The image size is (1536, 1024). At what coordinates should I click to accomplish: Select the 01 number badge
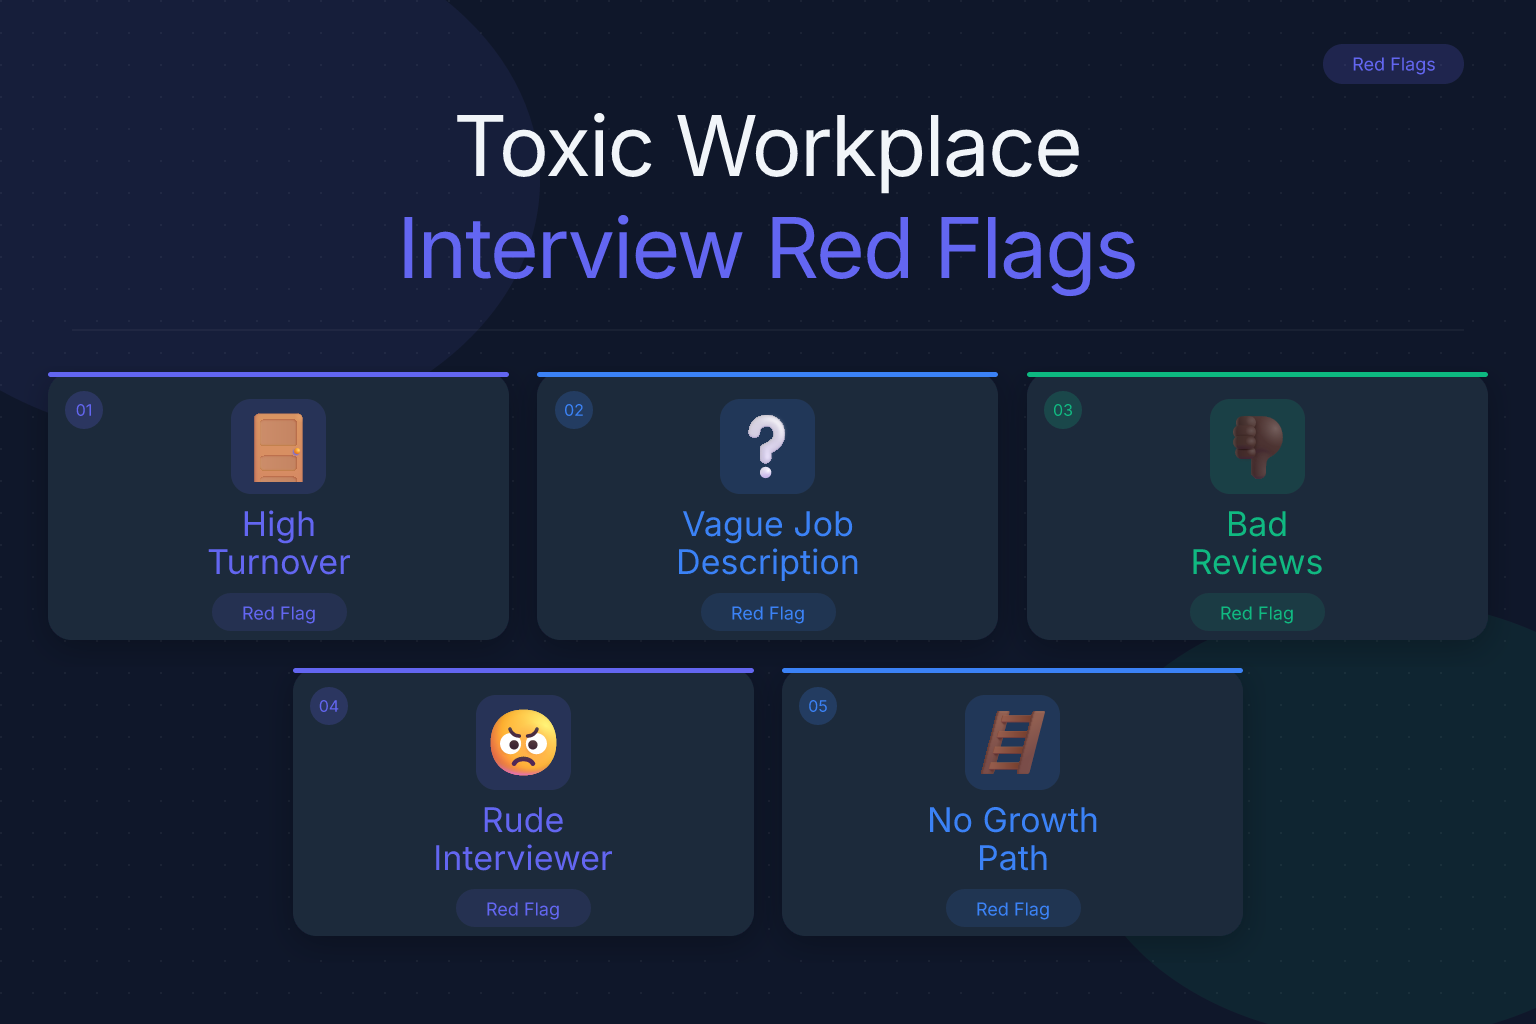tap(84, 410)
